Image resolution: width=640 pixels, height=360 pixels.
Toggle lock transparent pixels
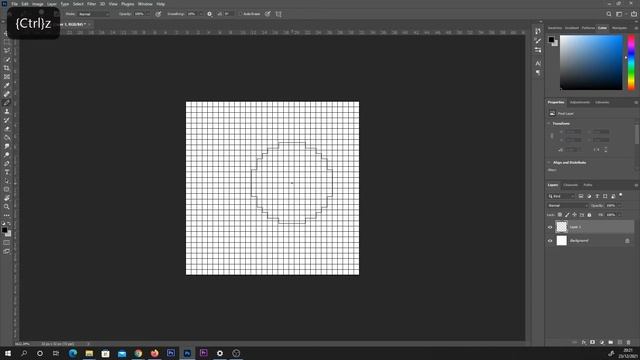pyautogui.click(x=560, y=215)
